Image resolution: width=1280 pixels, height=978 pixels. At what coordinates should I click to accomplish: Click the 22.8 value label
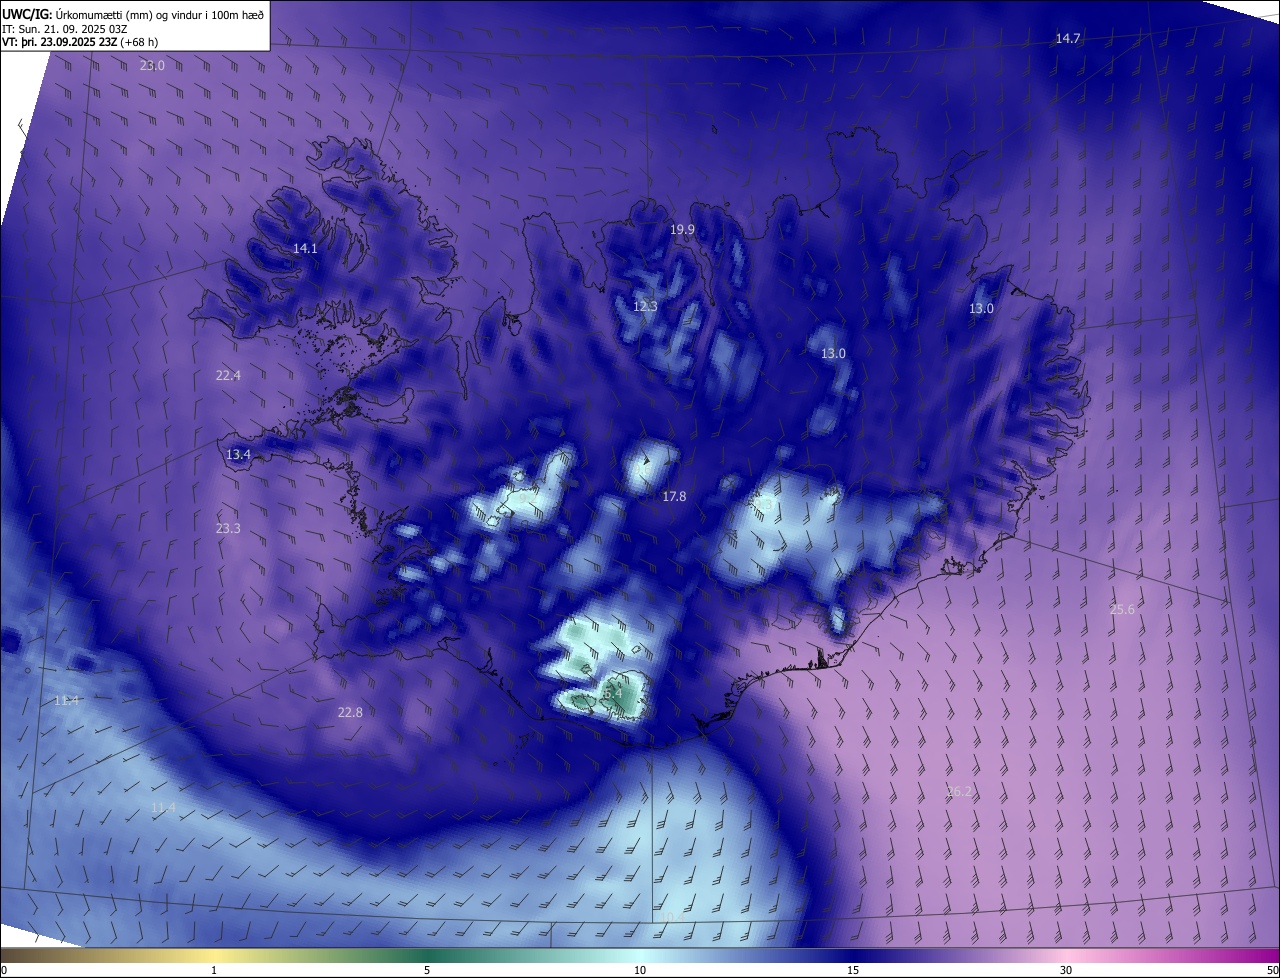[x=350, y=712]
